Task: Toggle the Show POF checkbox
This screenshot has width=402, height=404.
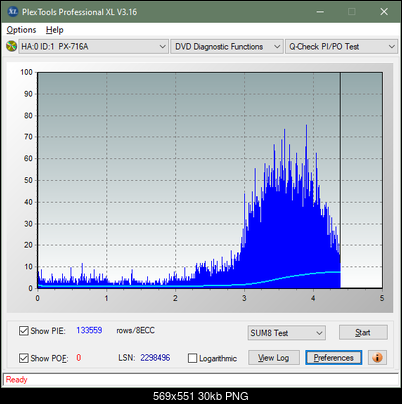Action: pyautogui.click(x=24, y=358)
